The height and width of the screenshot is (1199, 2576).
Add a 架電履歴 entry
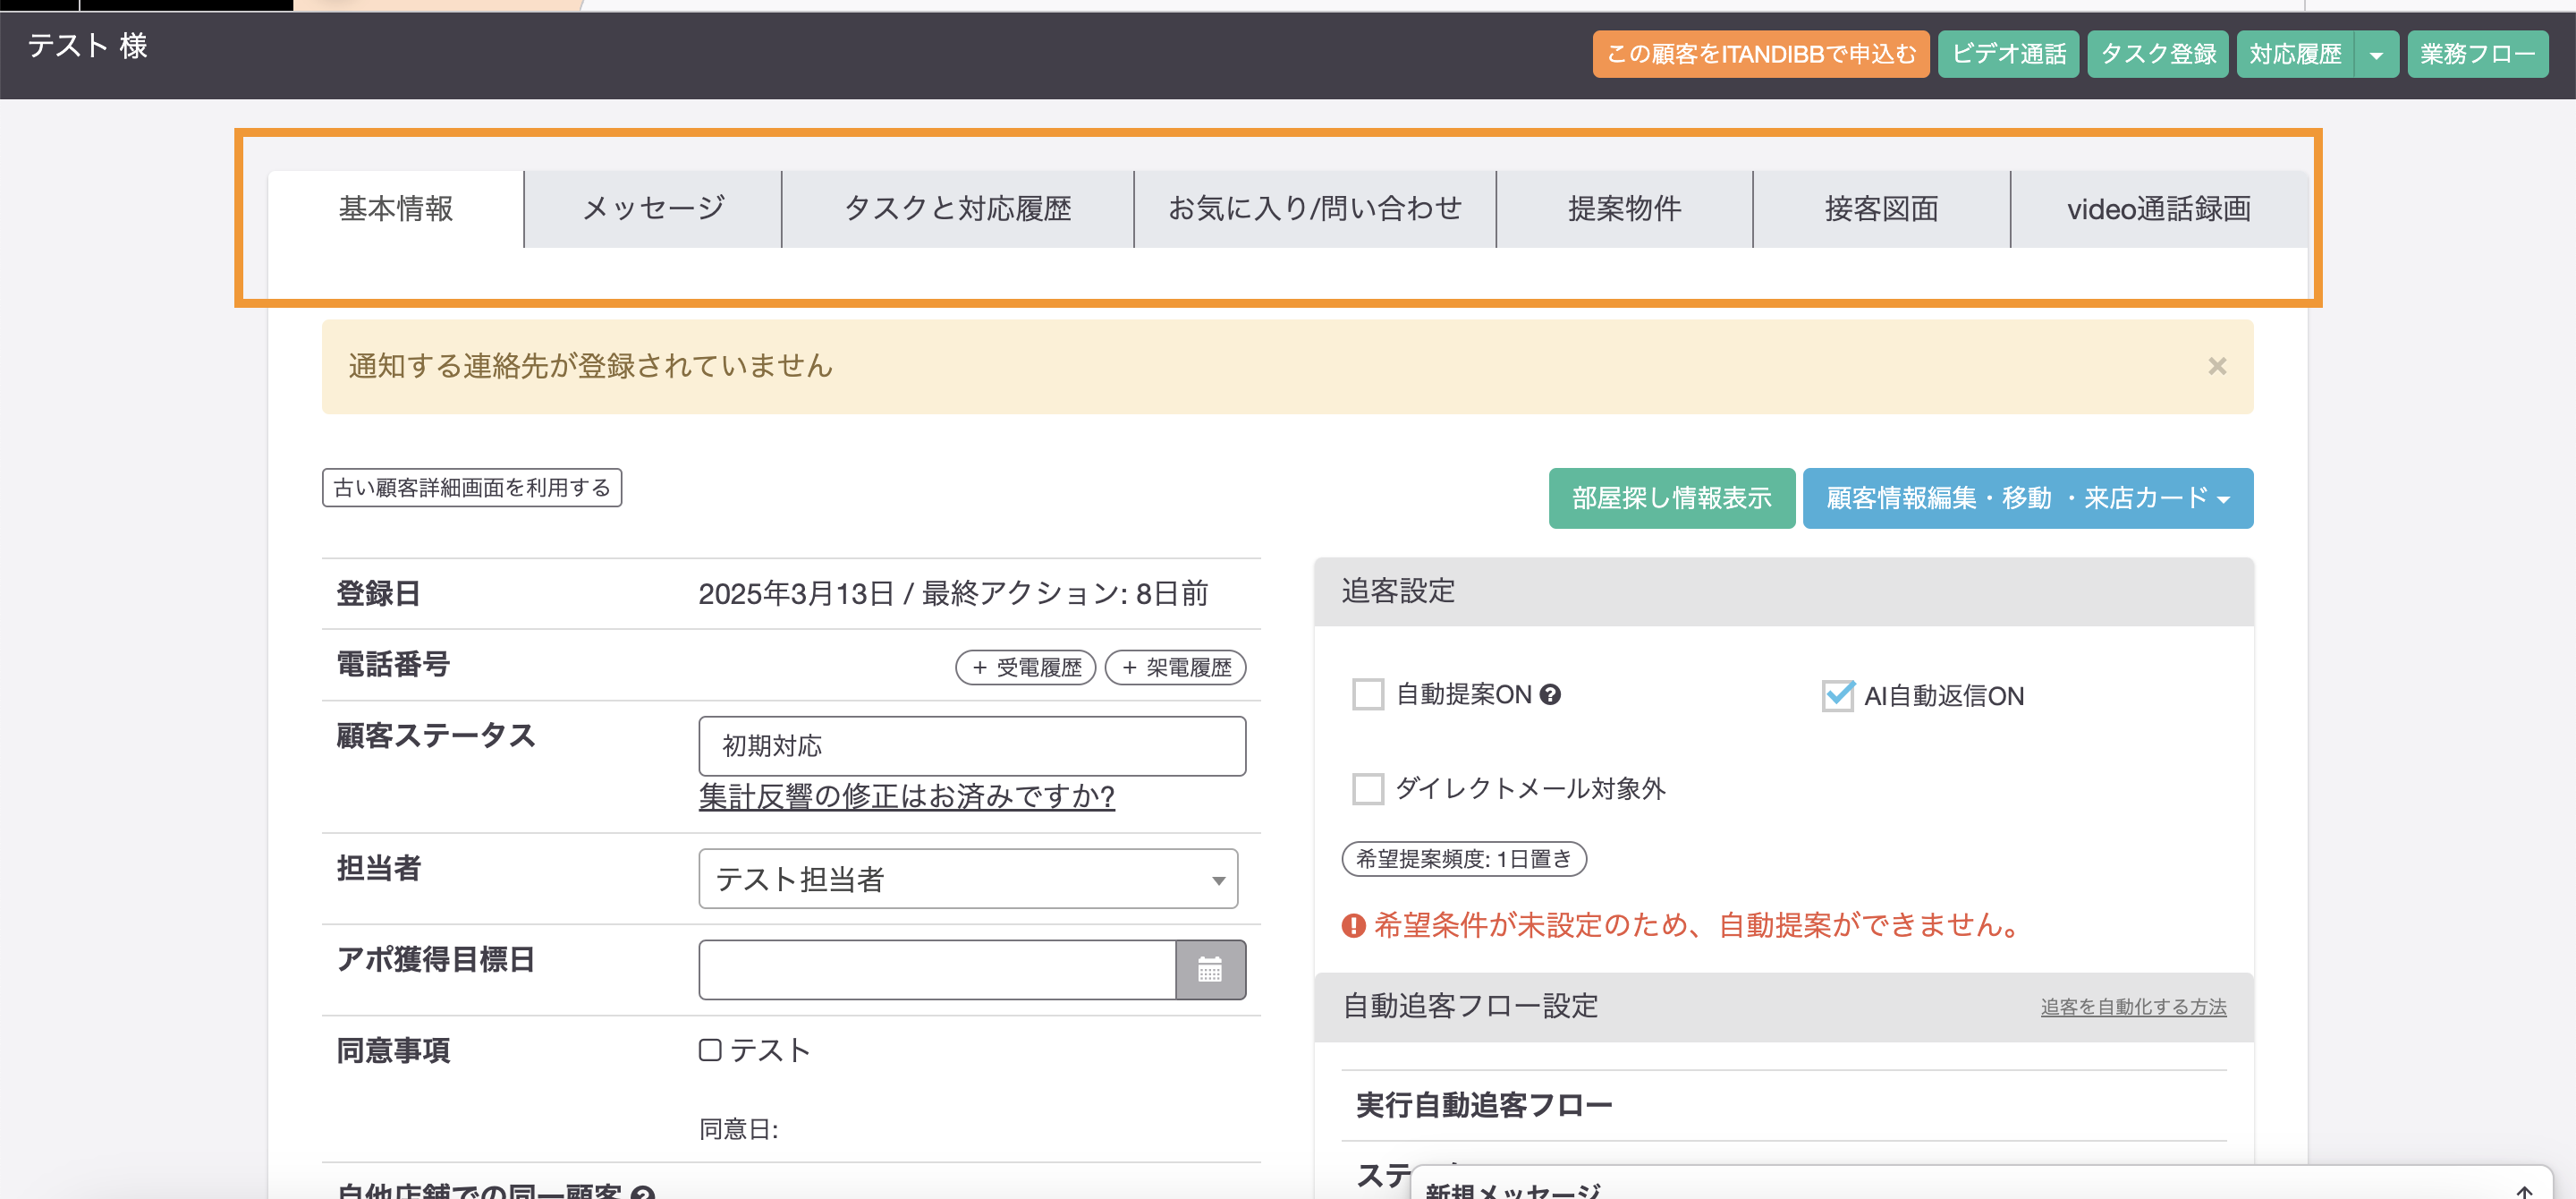click(1175, 667)
